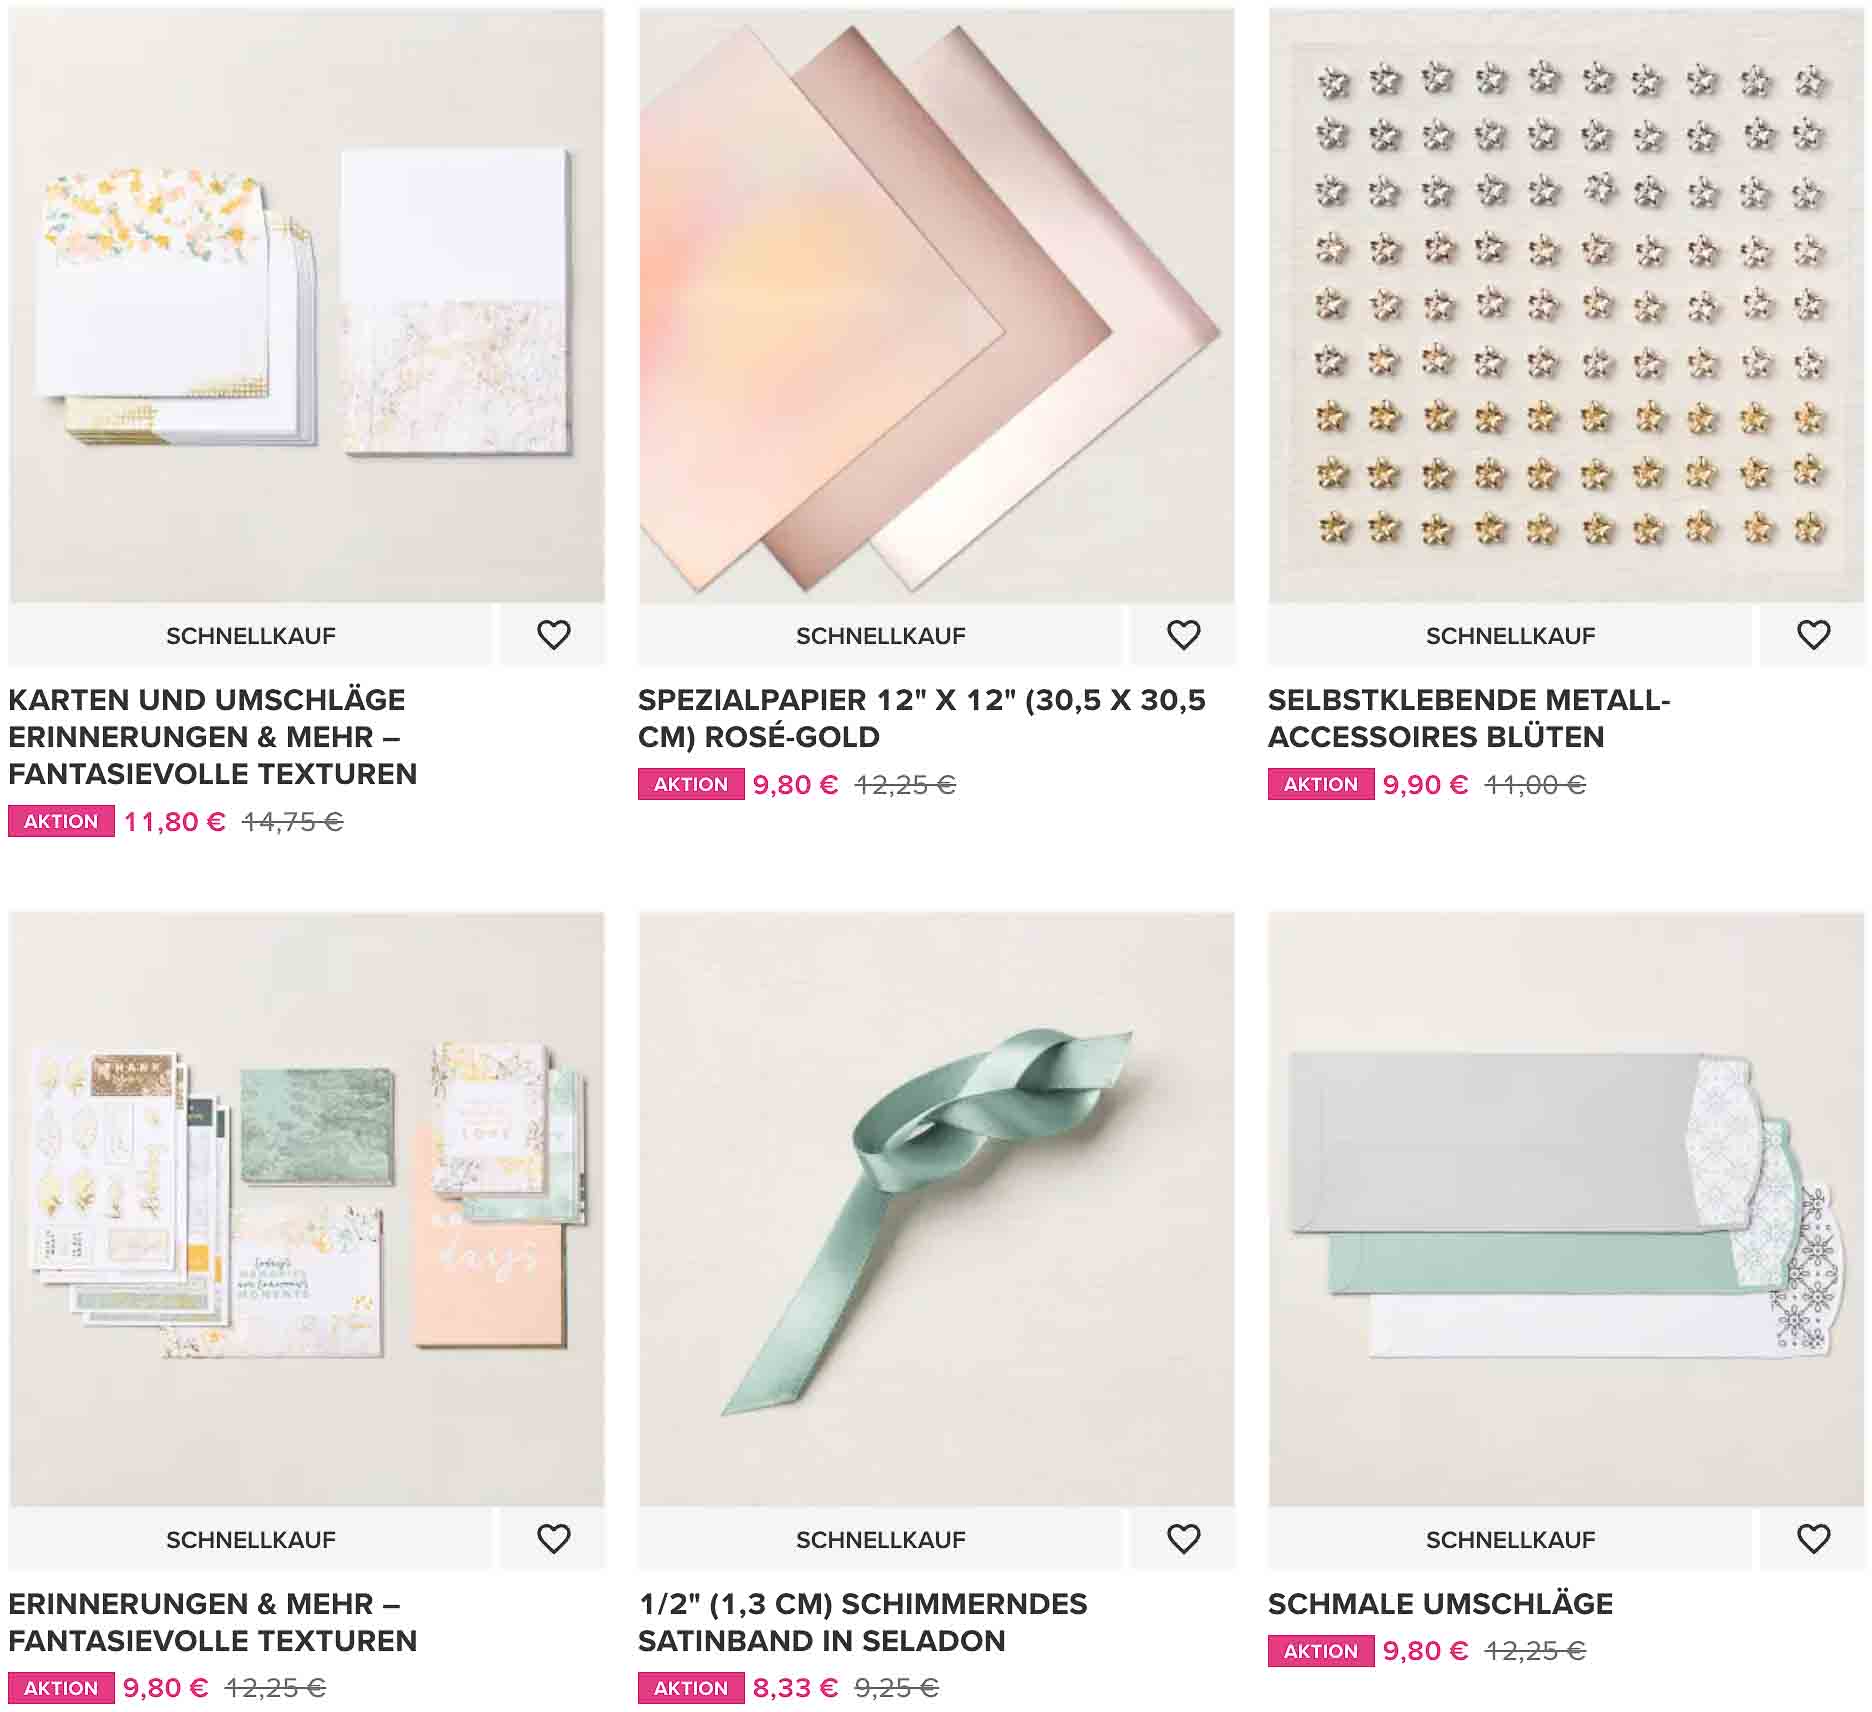1872x1712 pixels.
Task: Select the green satin ribbon product image
Action: click(x=937, y=1210)
